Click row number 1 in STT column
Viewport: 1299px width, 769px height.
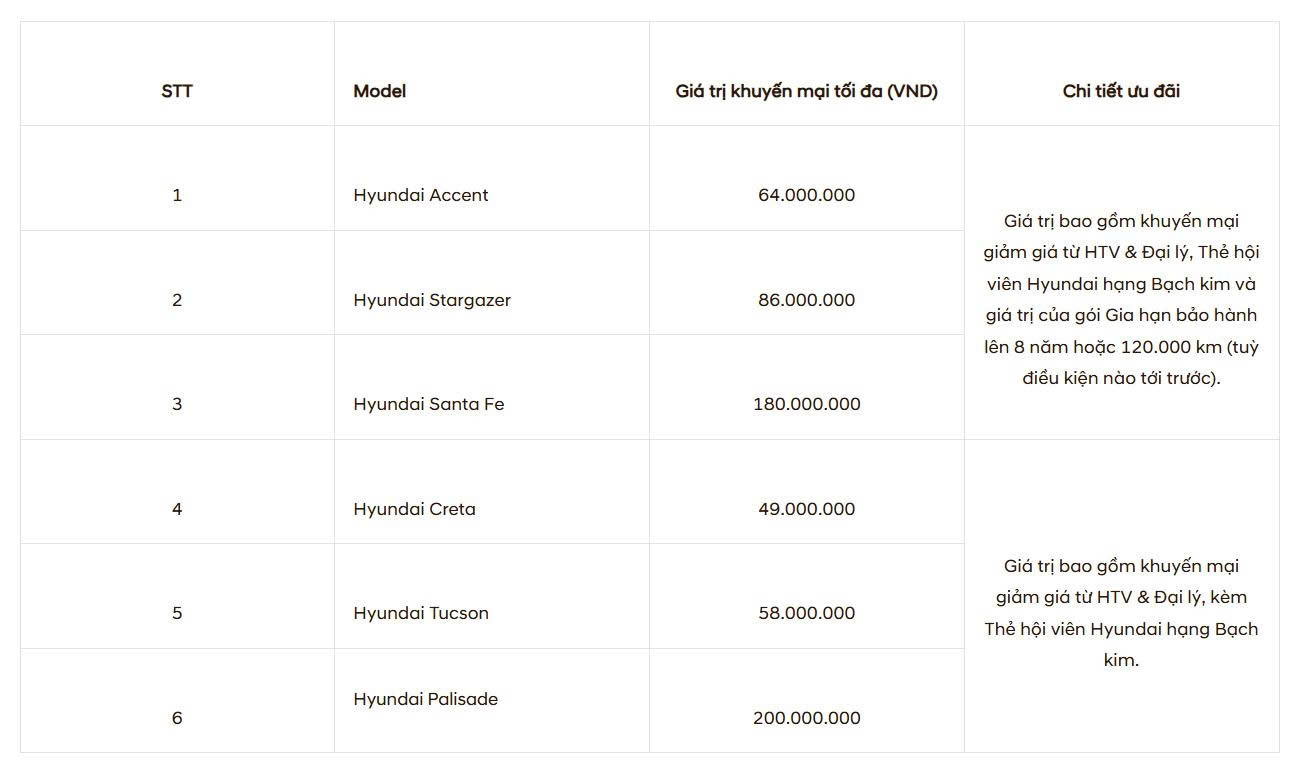pyautogui.click(x=177, y=195)
